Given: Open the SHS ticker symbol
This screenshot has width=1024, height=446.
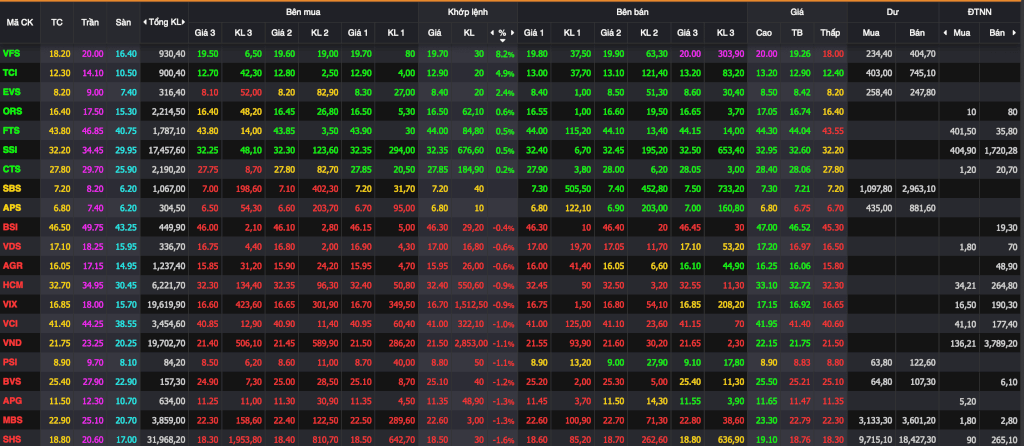Looking at the screenshot, I should pyautogui.click(x=11, y=440).
